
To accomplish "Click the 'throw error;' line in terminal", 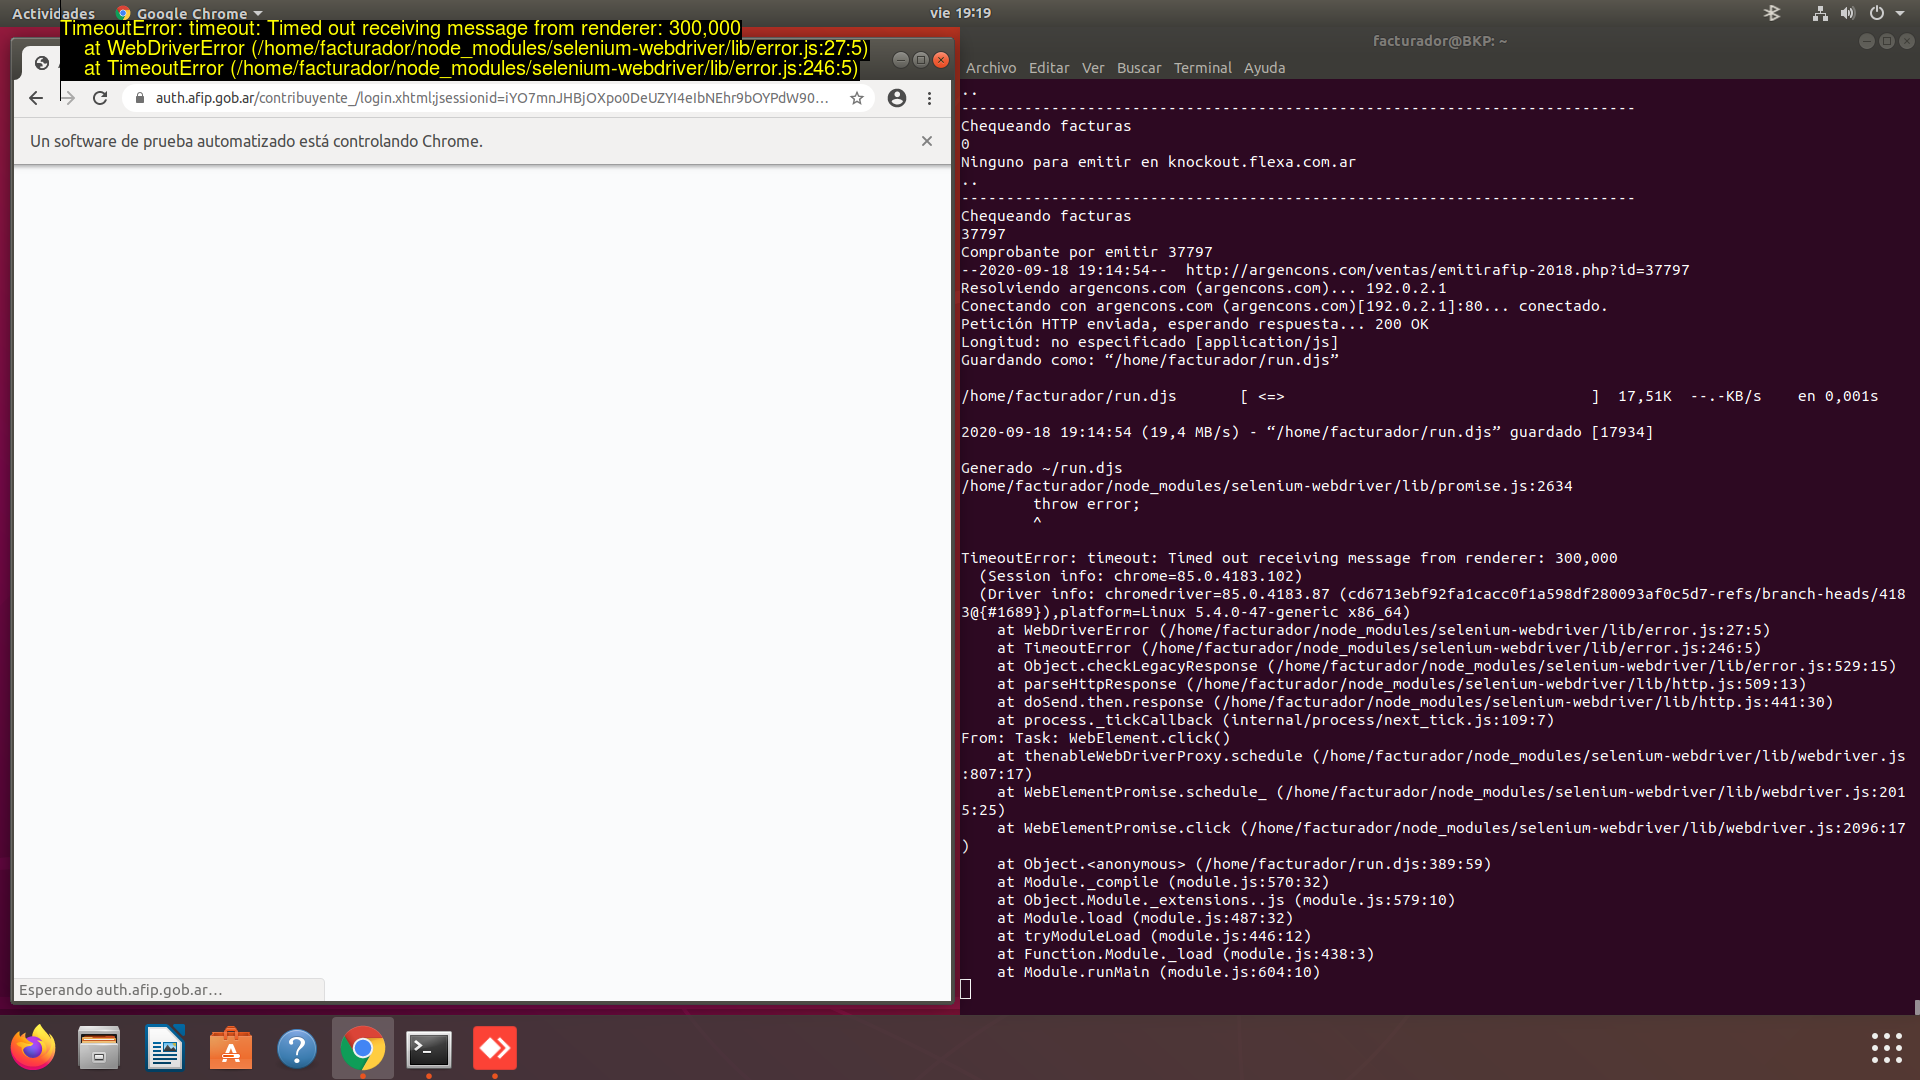I will [1086, 504].
